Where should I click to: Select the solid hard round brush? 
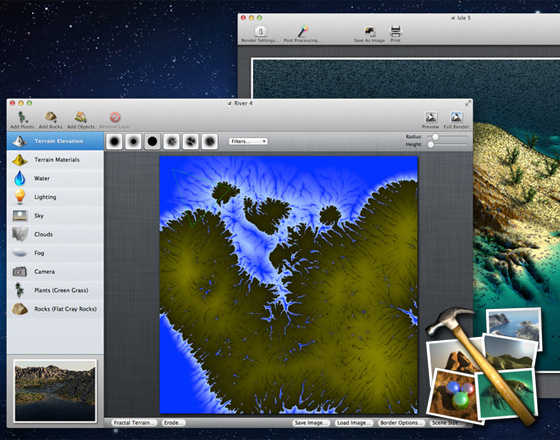point(152,141)
